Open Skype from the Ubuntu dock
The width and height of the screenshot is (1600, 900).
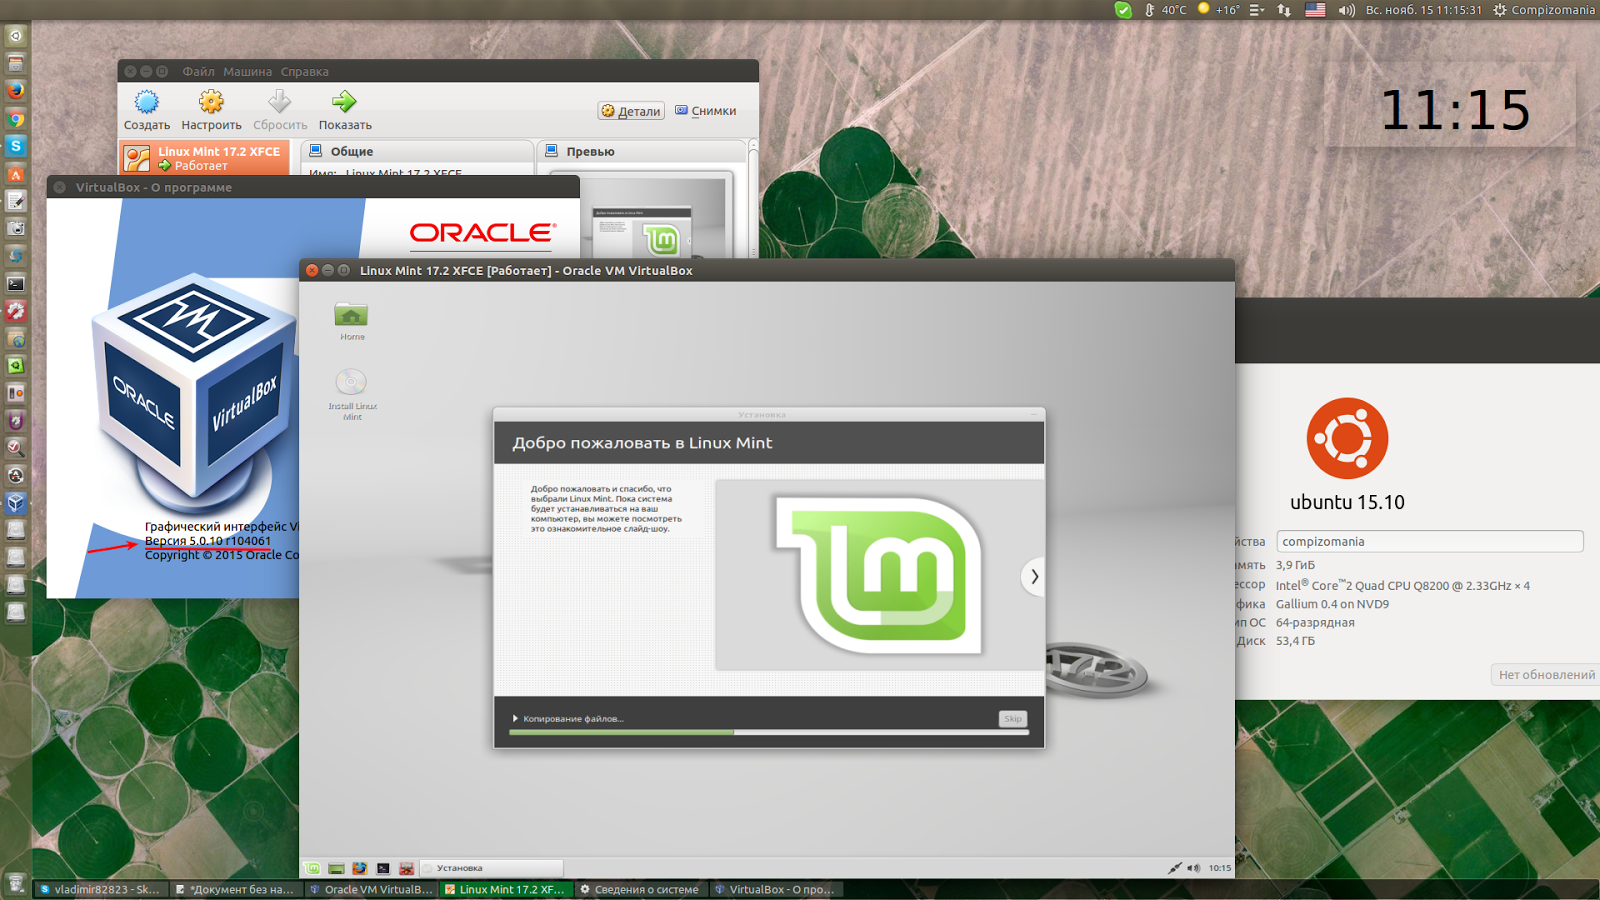[x=15, y=146]
